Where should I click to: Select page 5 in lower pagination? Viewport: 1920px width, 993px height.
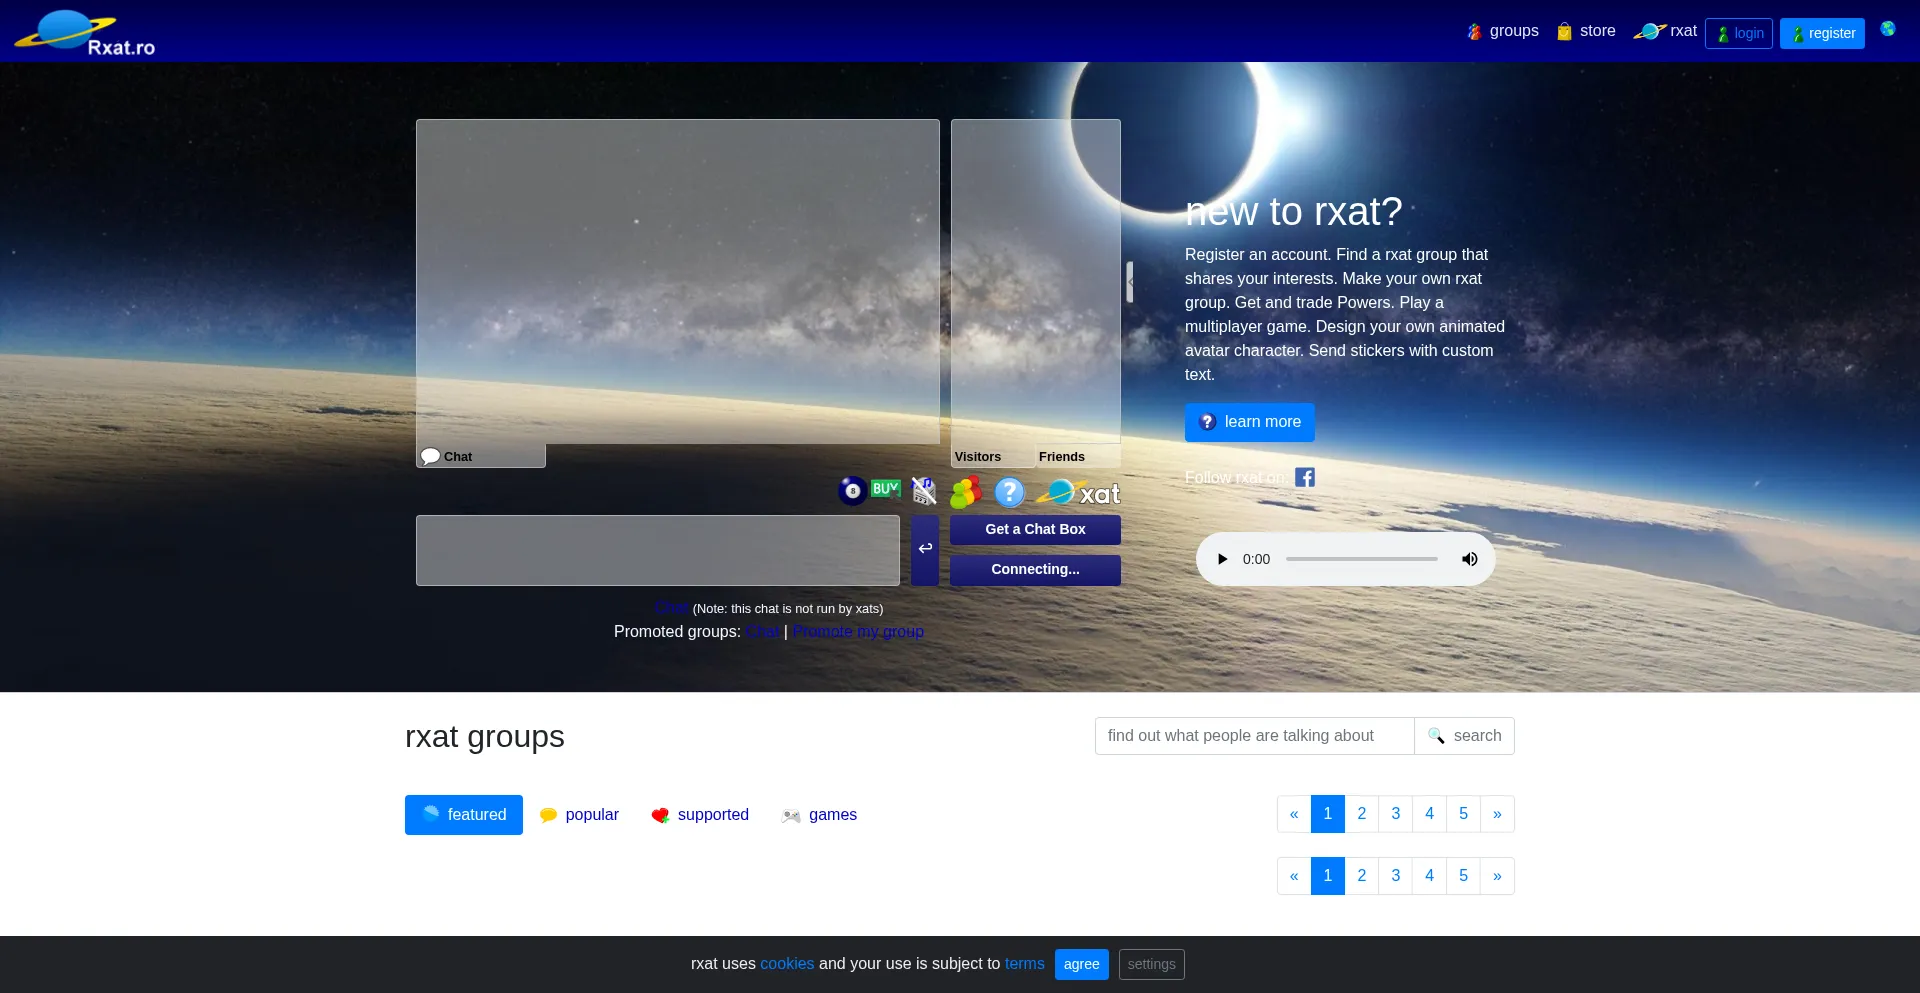[1464, 876]
